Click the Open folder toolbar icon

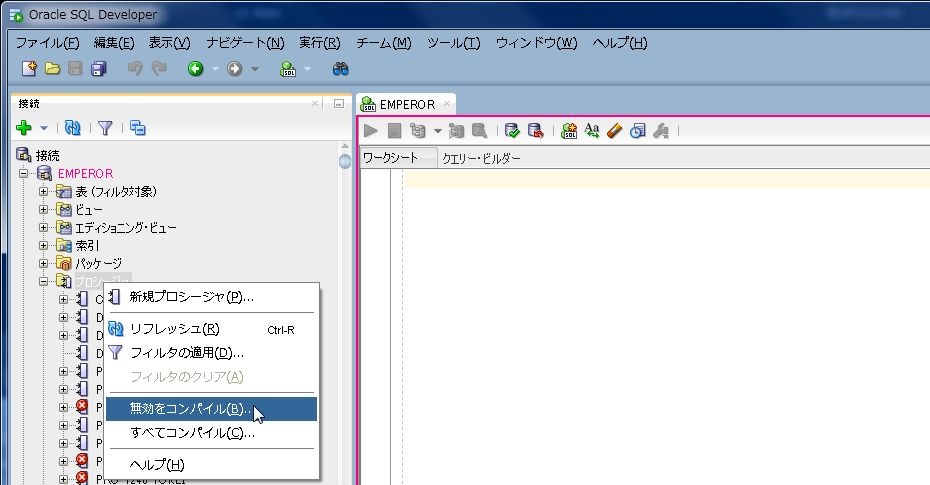click(x=52, y=69)
